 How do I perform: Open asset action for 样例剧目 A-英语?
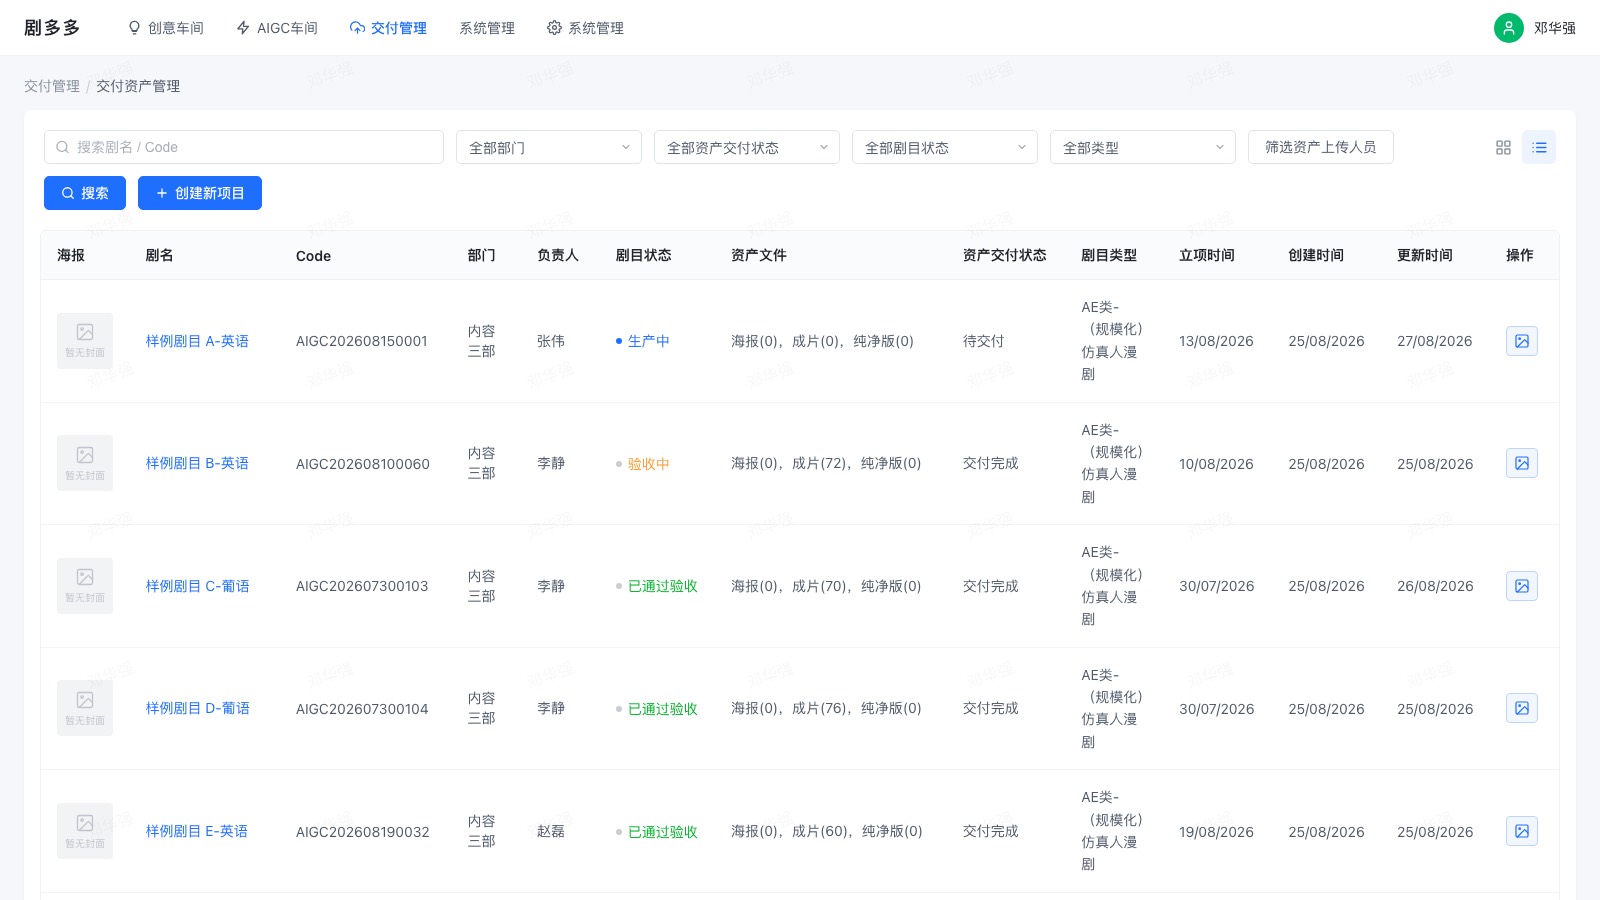click(1522, 341)
